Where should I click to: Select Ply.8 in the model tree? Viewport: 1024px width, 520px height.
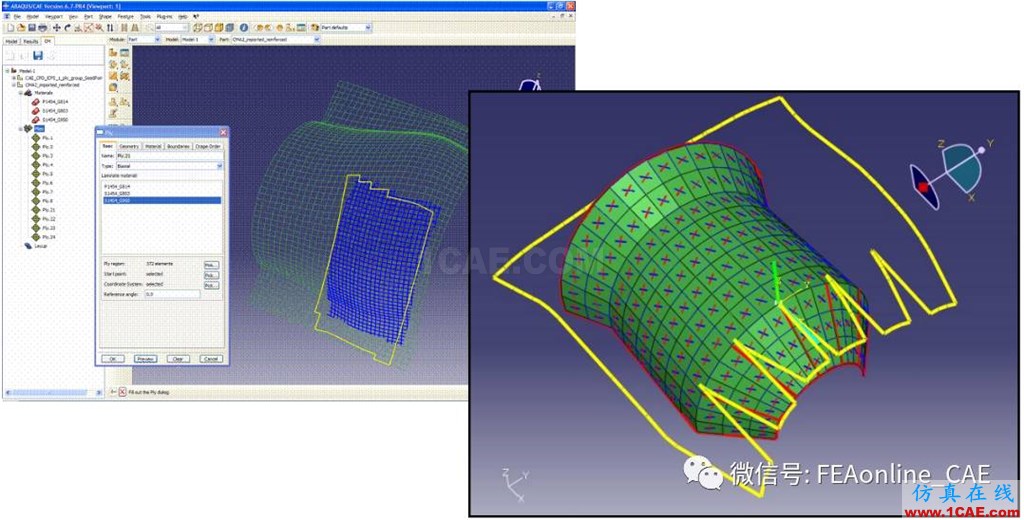(47, 201)
